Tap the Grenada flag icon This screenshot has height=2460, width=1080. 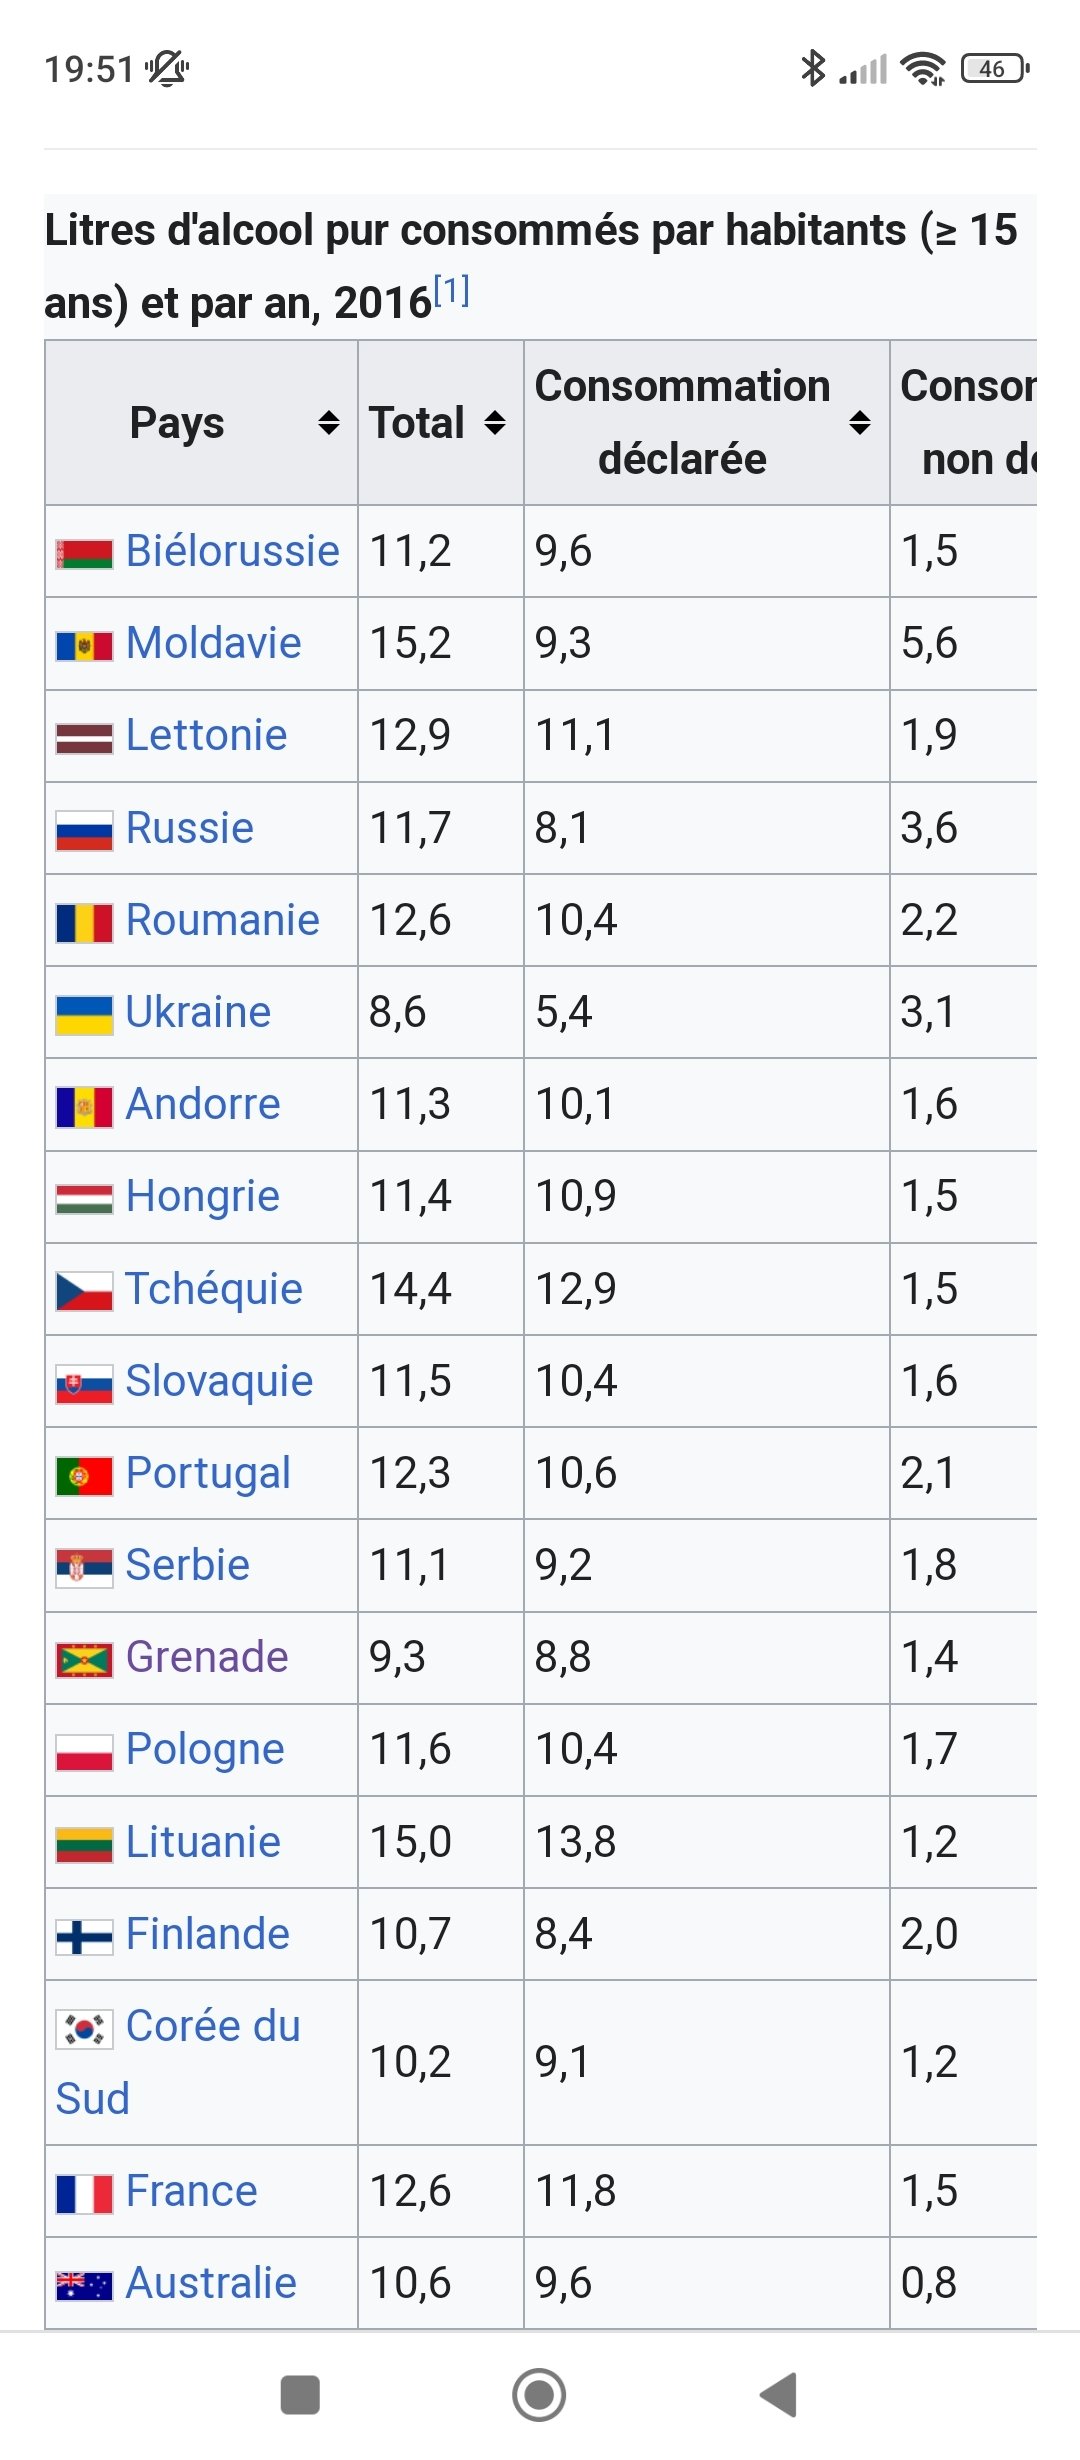(x=84, y=1660)
